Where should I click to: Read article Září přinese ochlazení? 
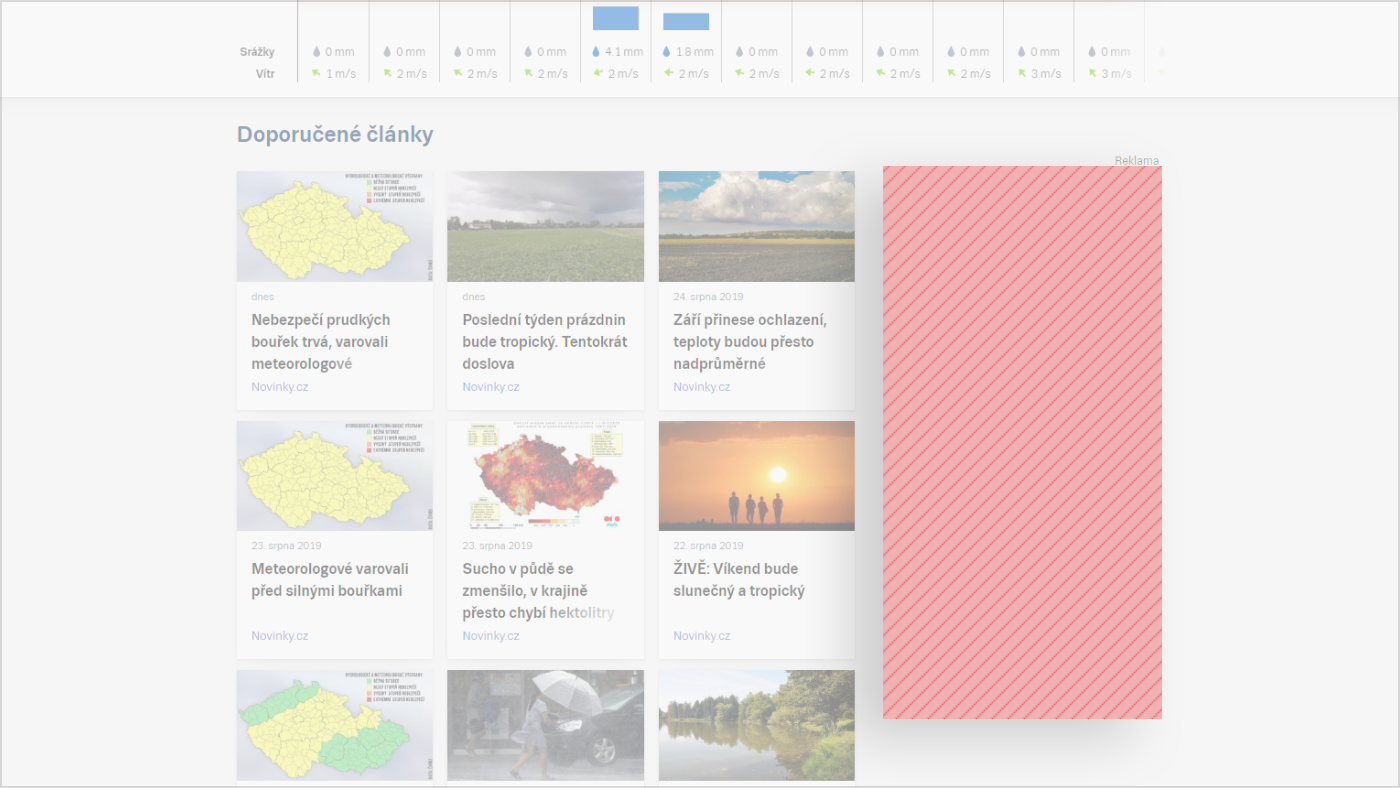click(750, 342)
